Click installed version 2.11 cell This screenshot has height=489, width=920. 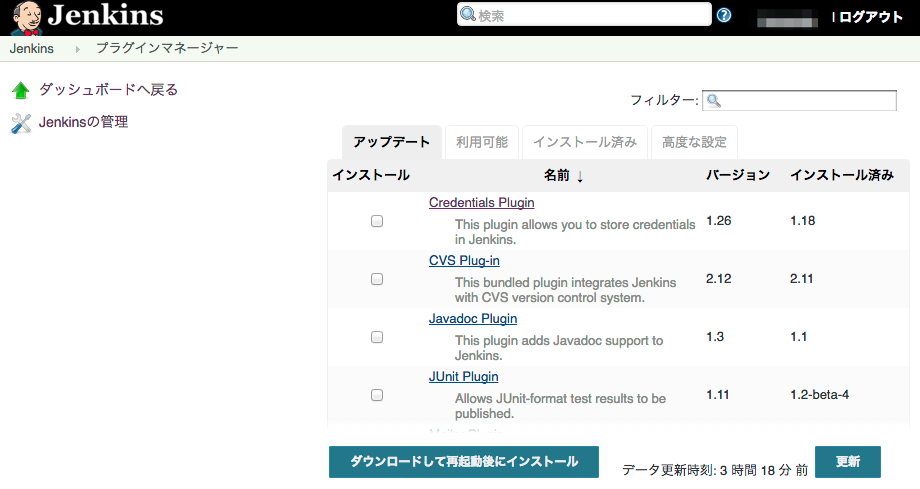(x=801, y=279)
